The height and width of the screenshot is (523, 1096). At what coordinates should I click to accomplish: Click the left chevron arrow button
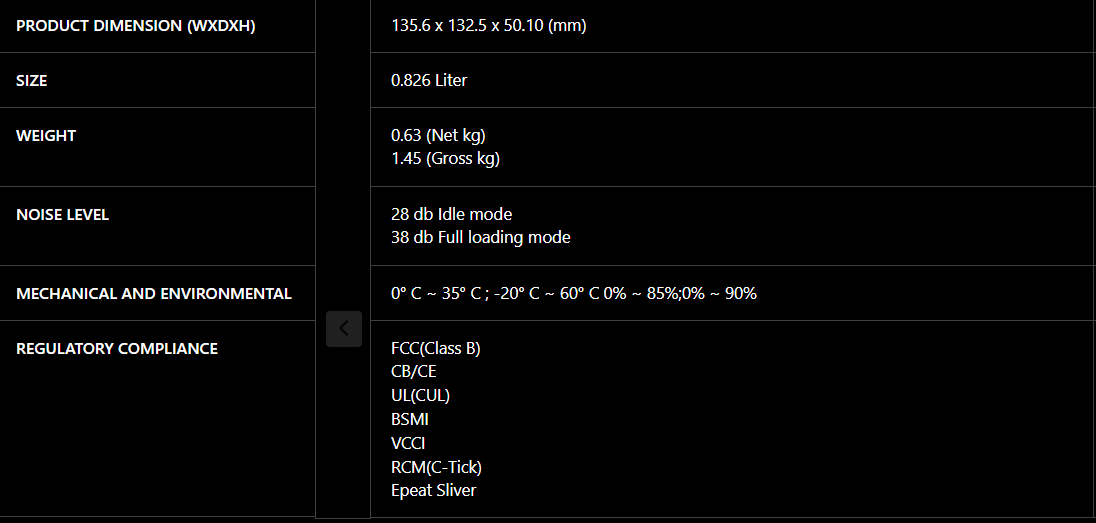pyautogui.click(x=344, y=329)
